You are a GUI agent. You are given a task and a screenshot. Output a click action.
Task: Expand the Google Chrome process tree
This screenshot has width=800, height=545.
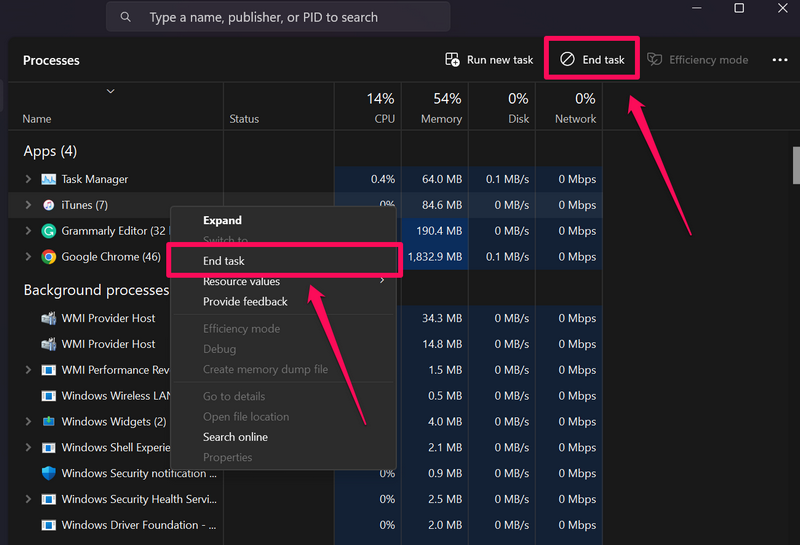(x=28, y=257)
